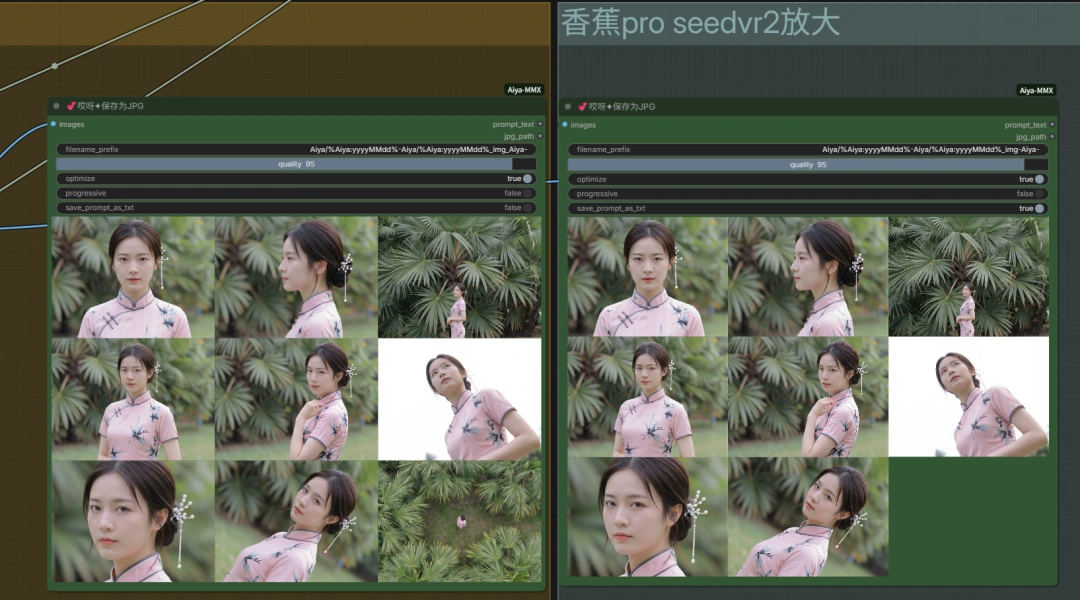Click the images input port on left node
Screen dimensions: 1080x600
(53, 124)
